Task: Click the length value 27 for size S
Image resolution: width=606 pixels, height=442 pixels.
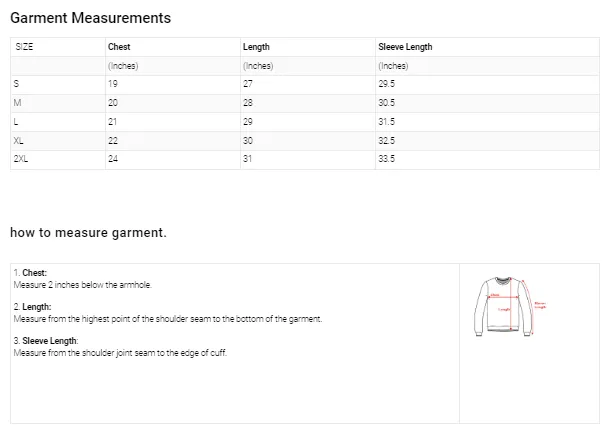Action: [x=248, y=84]
